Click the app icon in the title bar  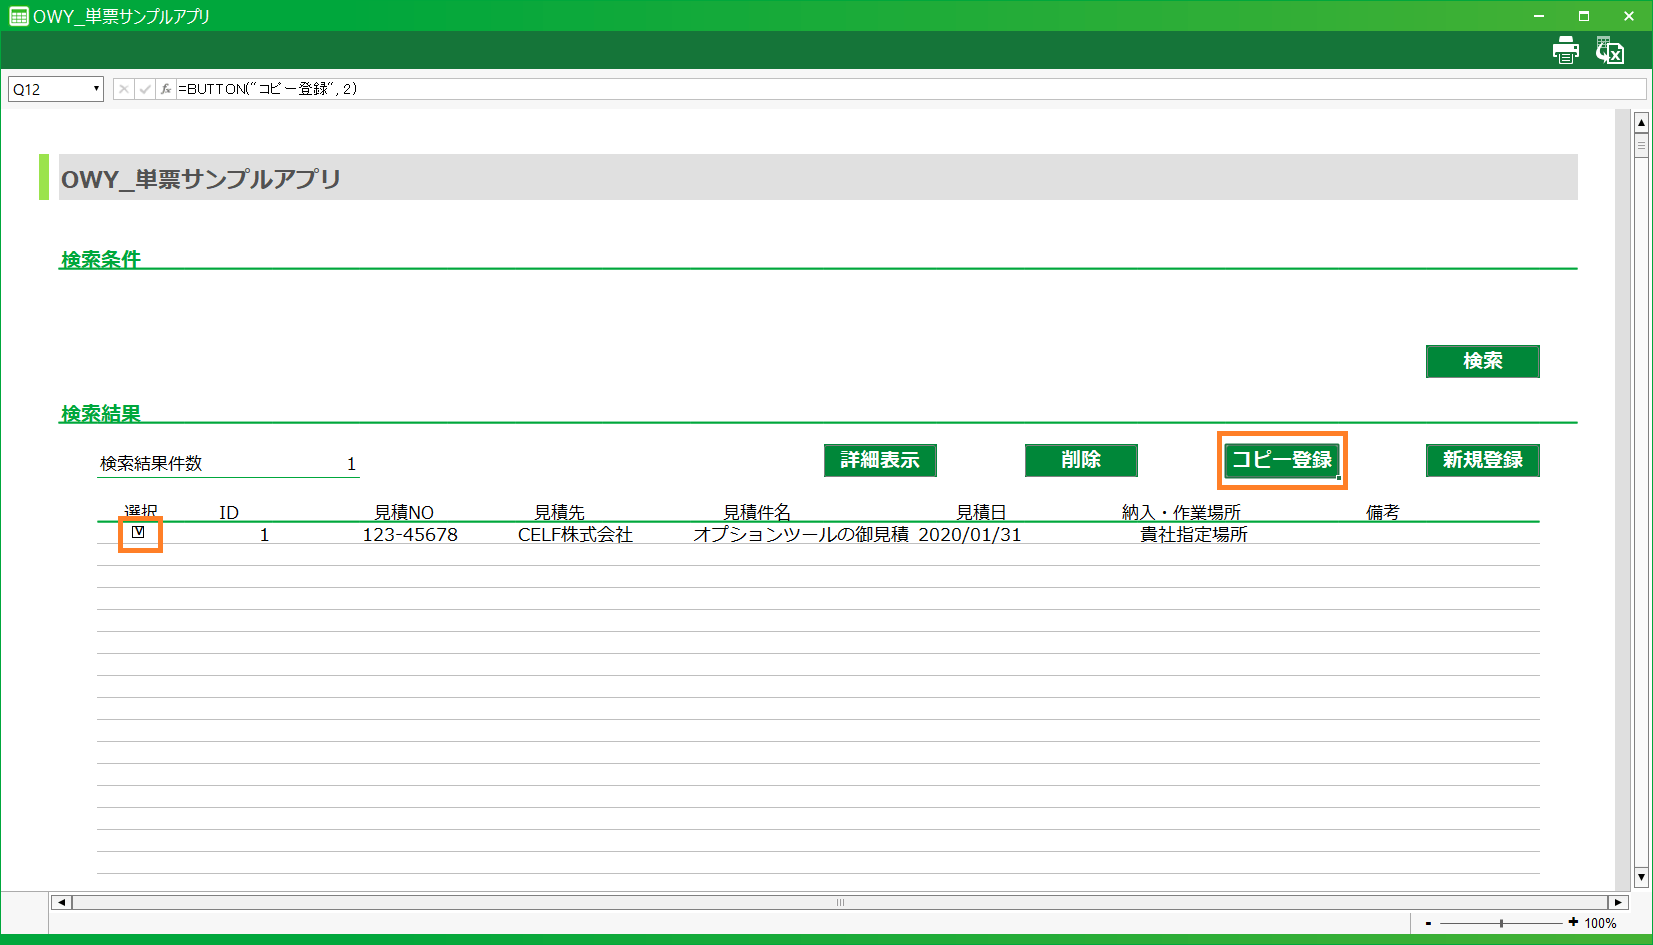18,16
